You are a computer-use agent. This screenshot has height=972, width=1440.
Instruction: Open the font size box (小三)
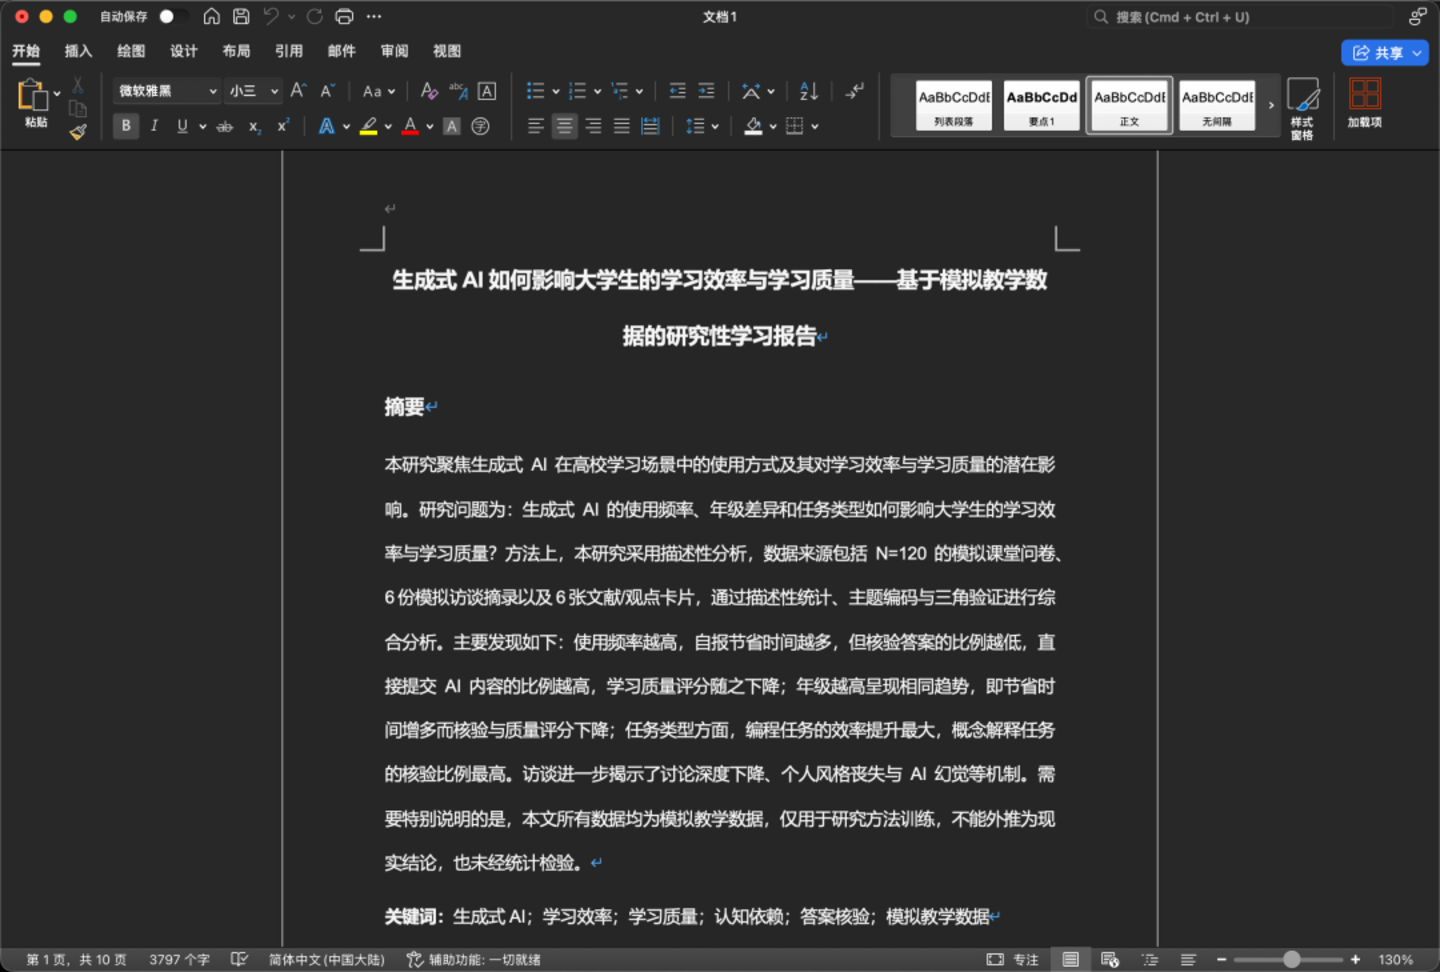point(253,91)
